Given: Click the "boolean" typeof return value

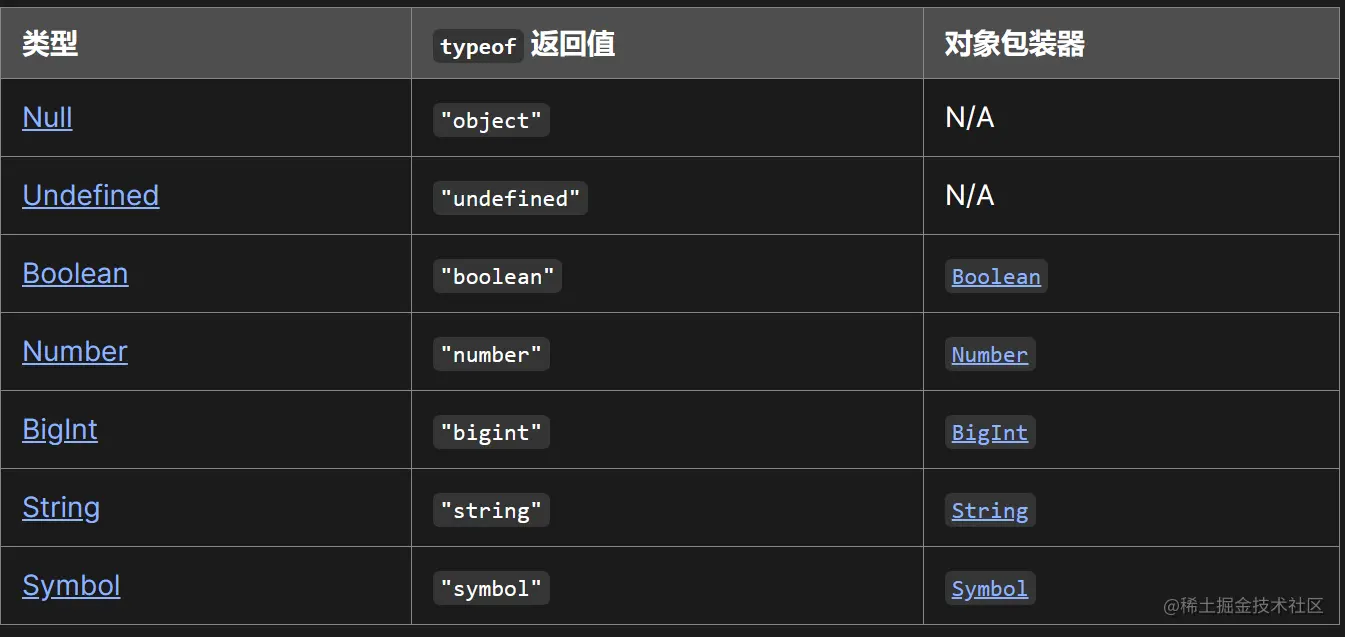Looking at the screenshot, I should point(497,277).
